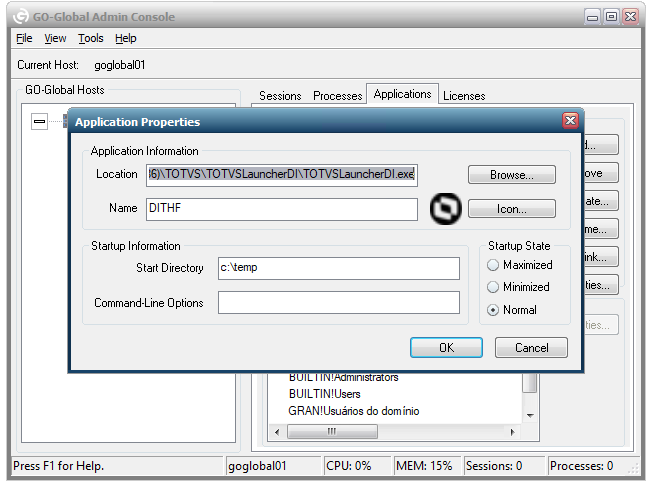The height and width of the screenshot is (487, 653).
Task: Click the Name field containing DITHF
Action: 282,209
